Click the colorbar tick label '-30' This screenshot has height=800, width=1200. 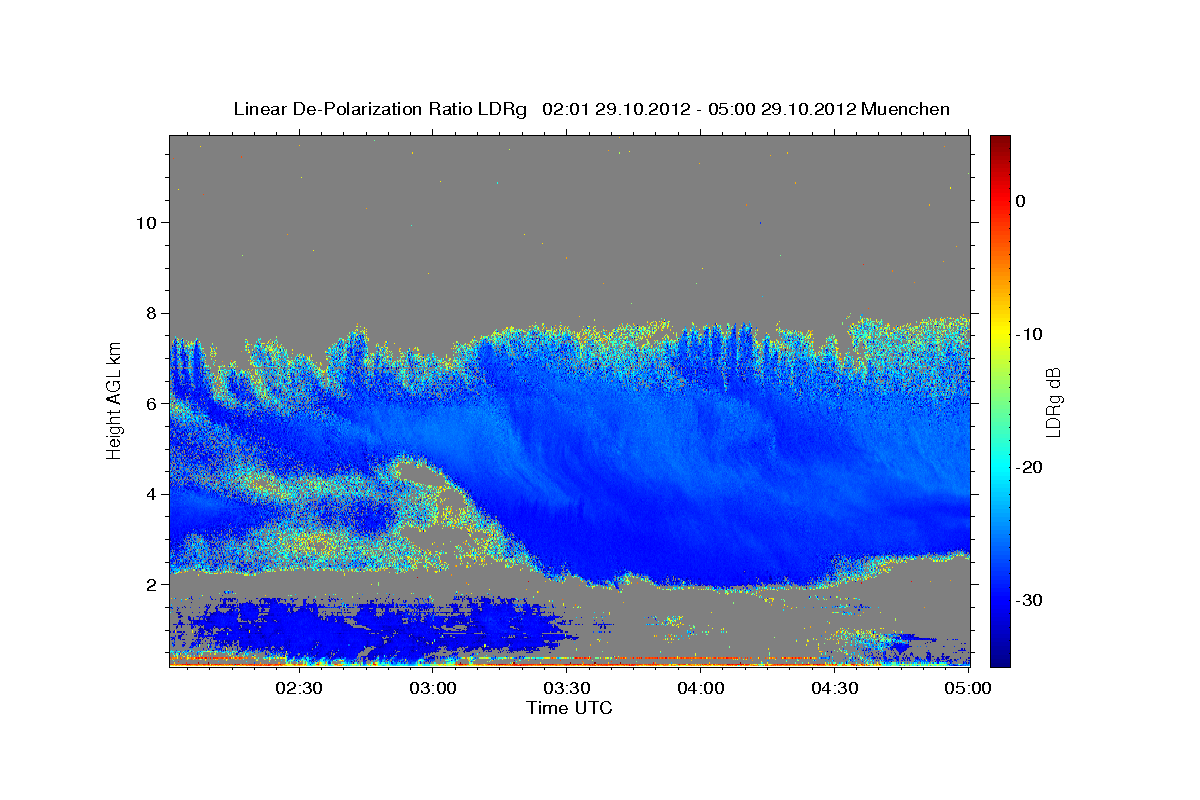[1029, 601]
